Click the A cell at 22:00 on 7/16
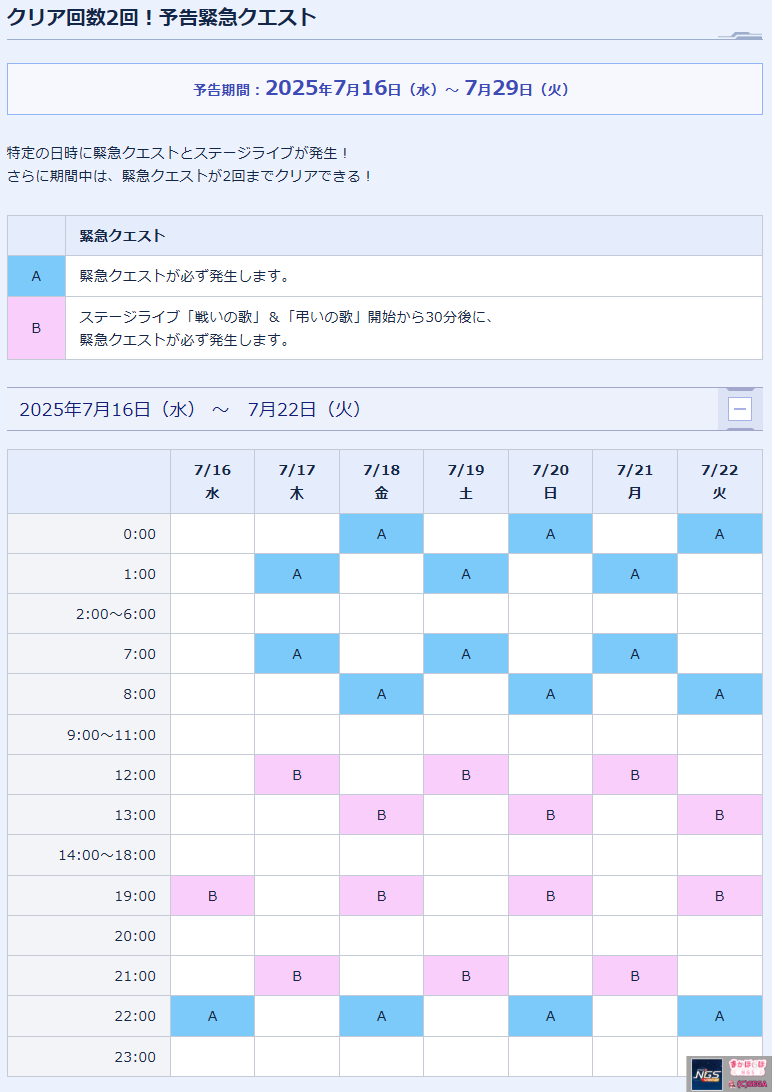The height and width of the screenshot is (1092, 772). click(212, 1016)
